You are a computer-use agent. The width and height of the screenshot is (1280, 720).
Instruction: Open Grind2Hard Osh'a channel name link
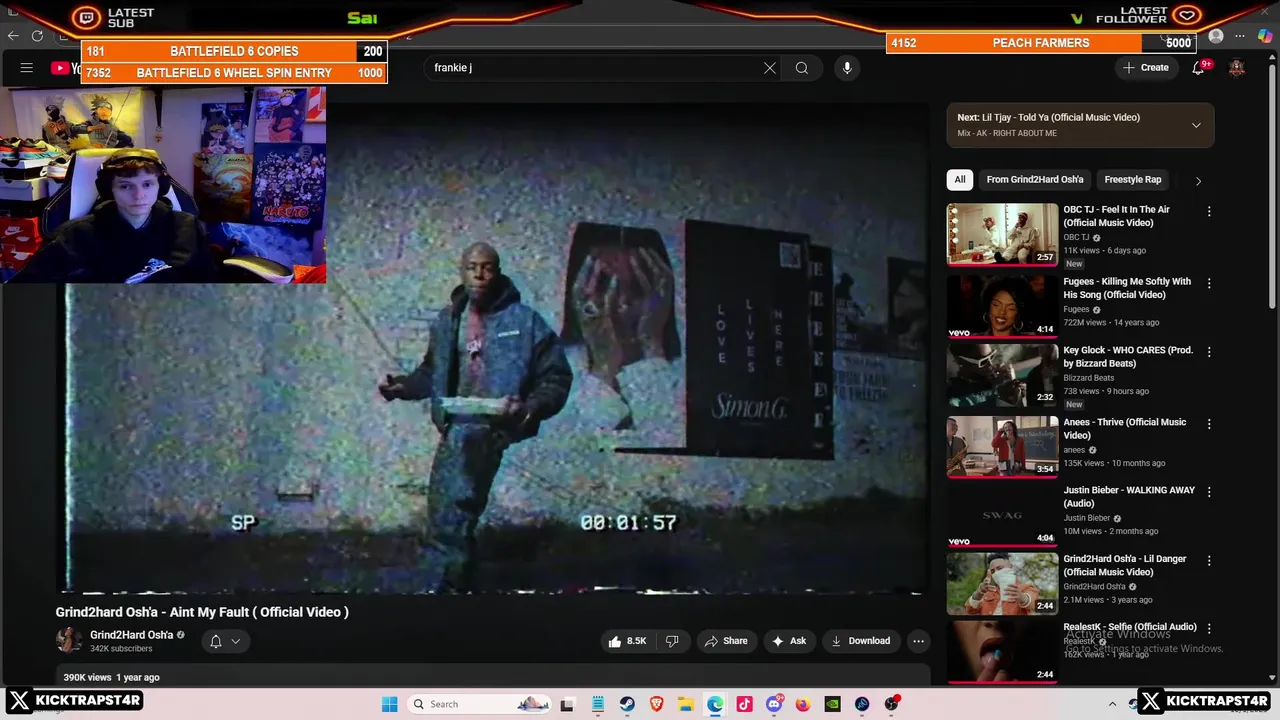pos(131,635)
